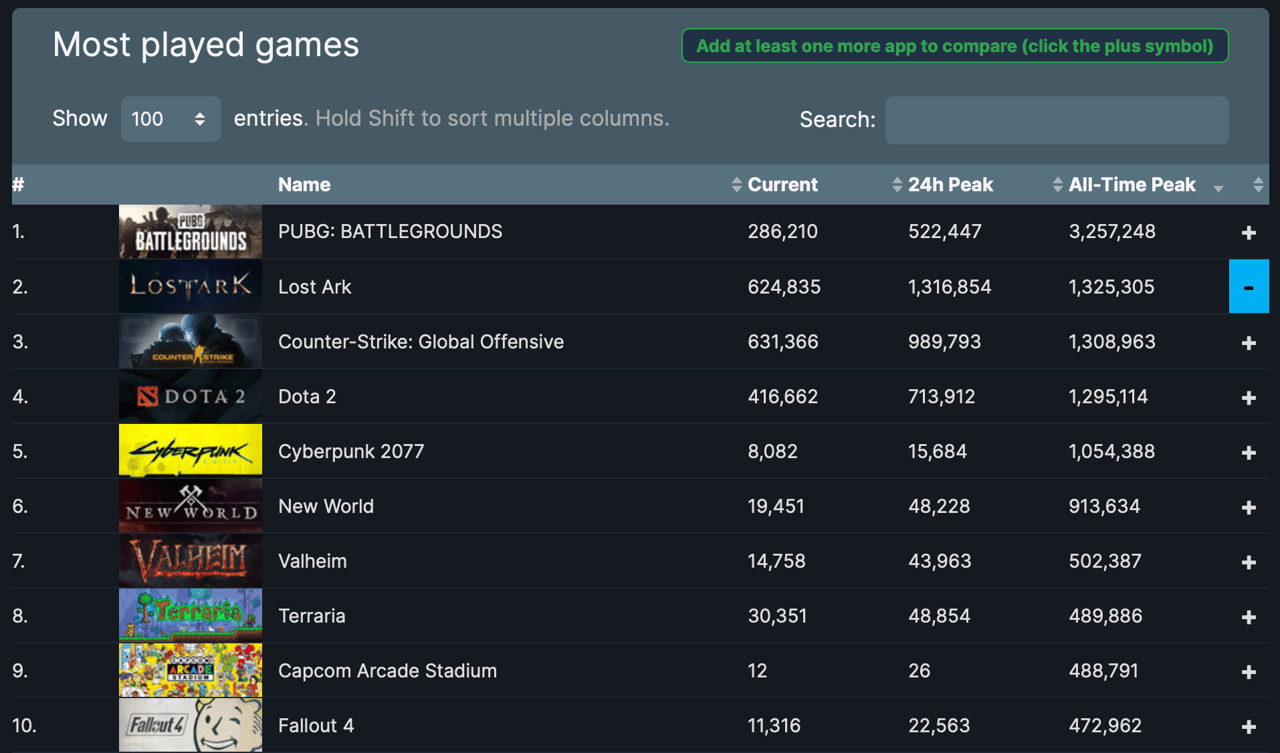The width and height of the screenshot is (1280, 753).
Task: Open the PUBG: BATTLEGROUNDS game banner icon
Action: pyautogui.click(x=190, y=231)
